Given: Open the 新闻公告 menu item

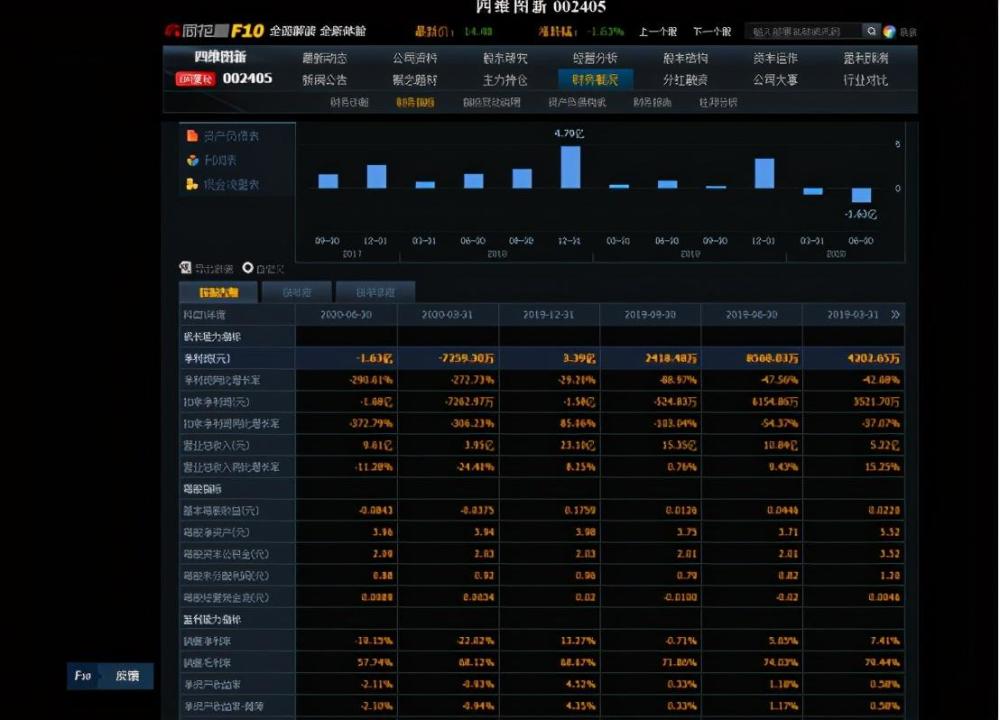Looking at the screenshot, I should 325,80.
